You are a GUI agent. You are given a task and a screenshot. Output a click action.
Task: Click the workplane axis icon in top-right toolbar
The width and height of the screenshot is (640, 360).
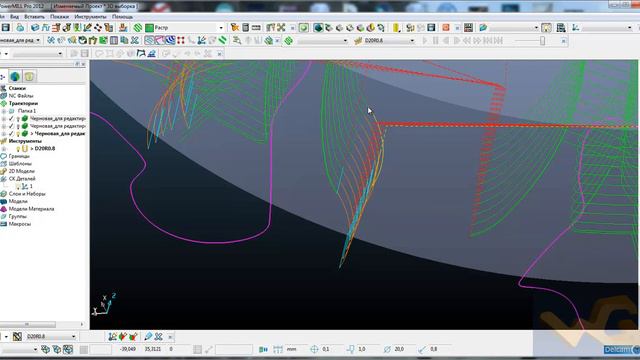coord(576,28)
